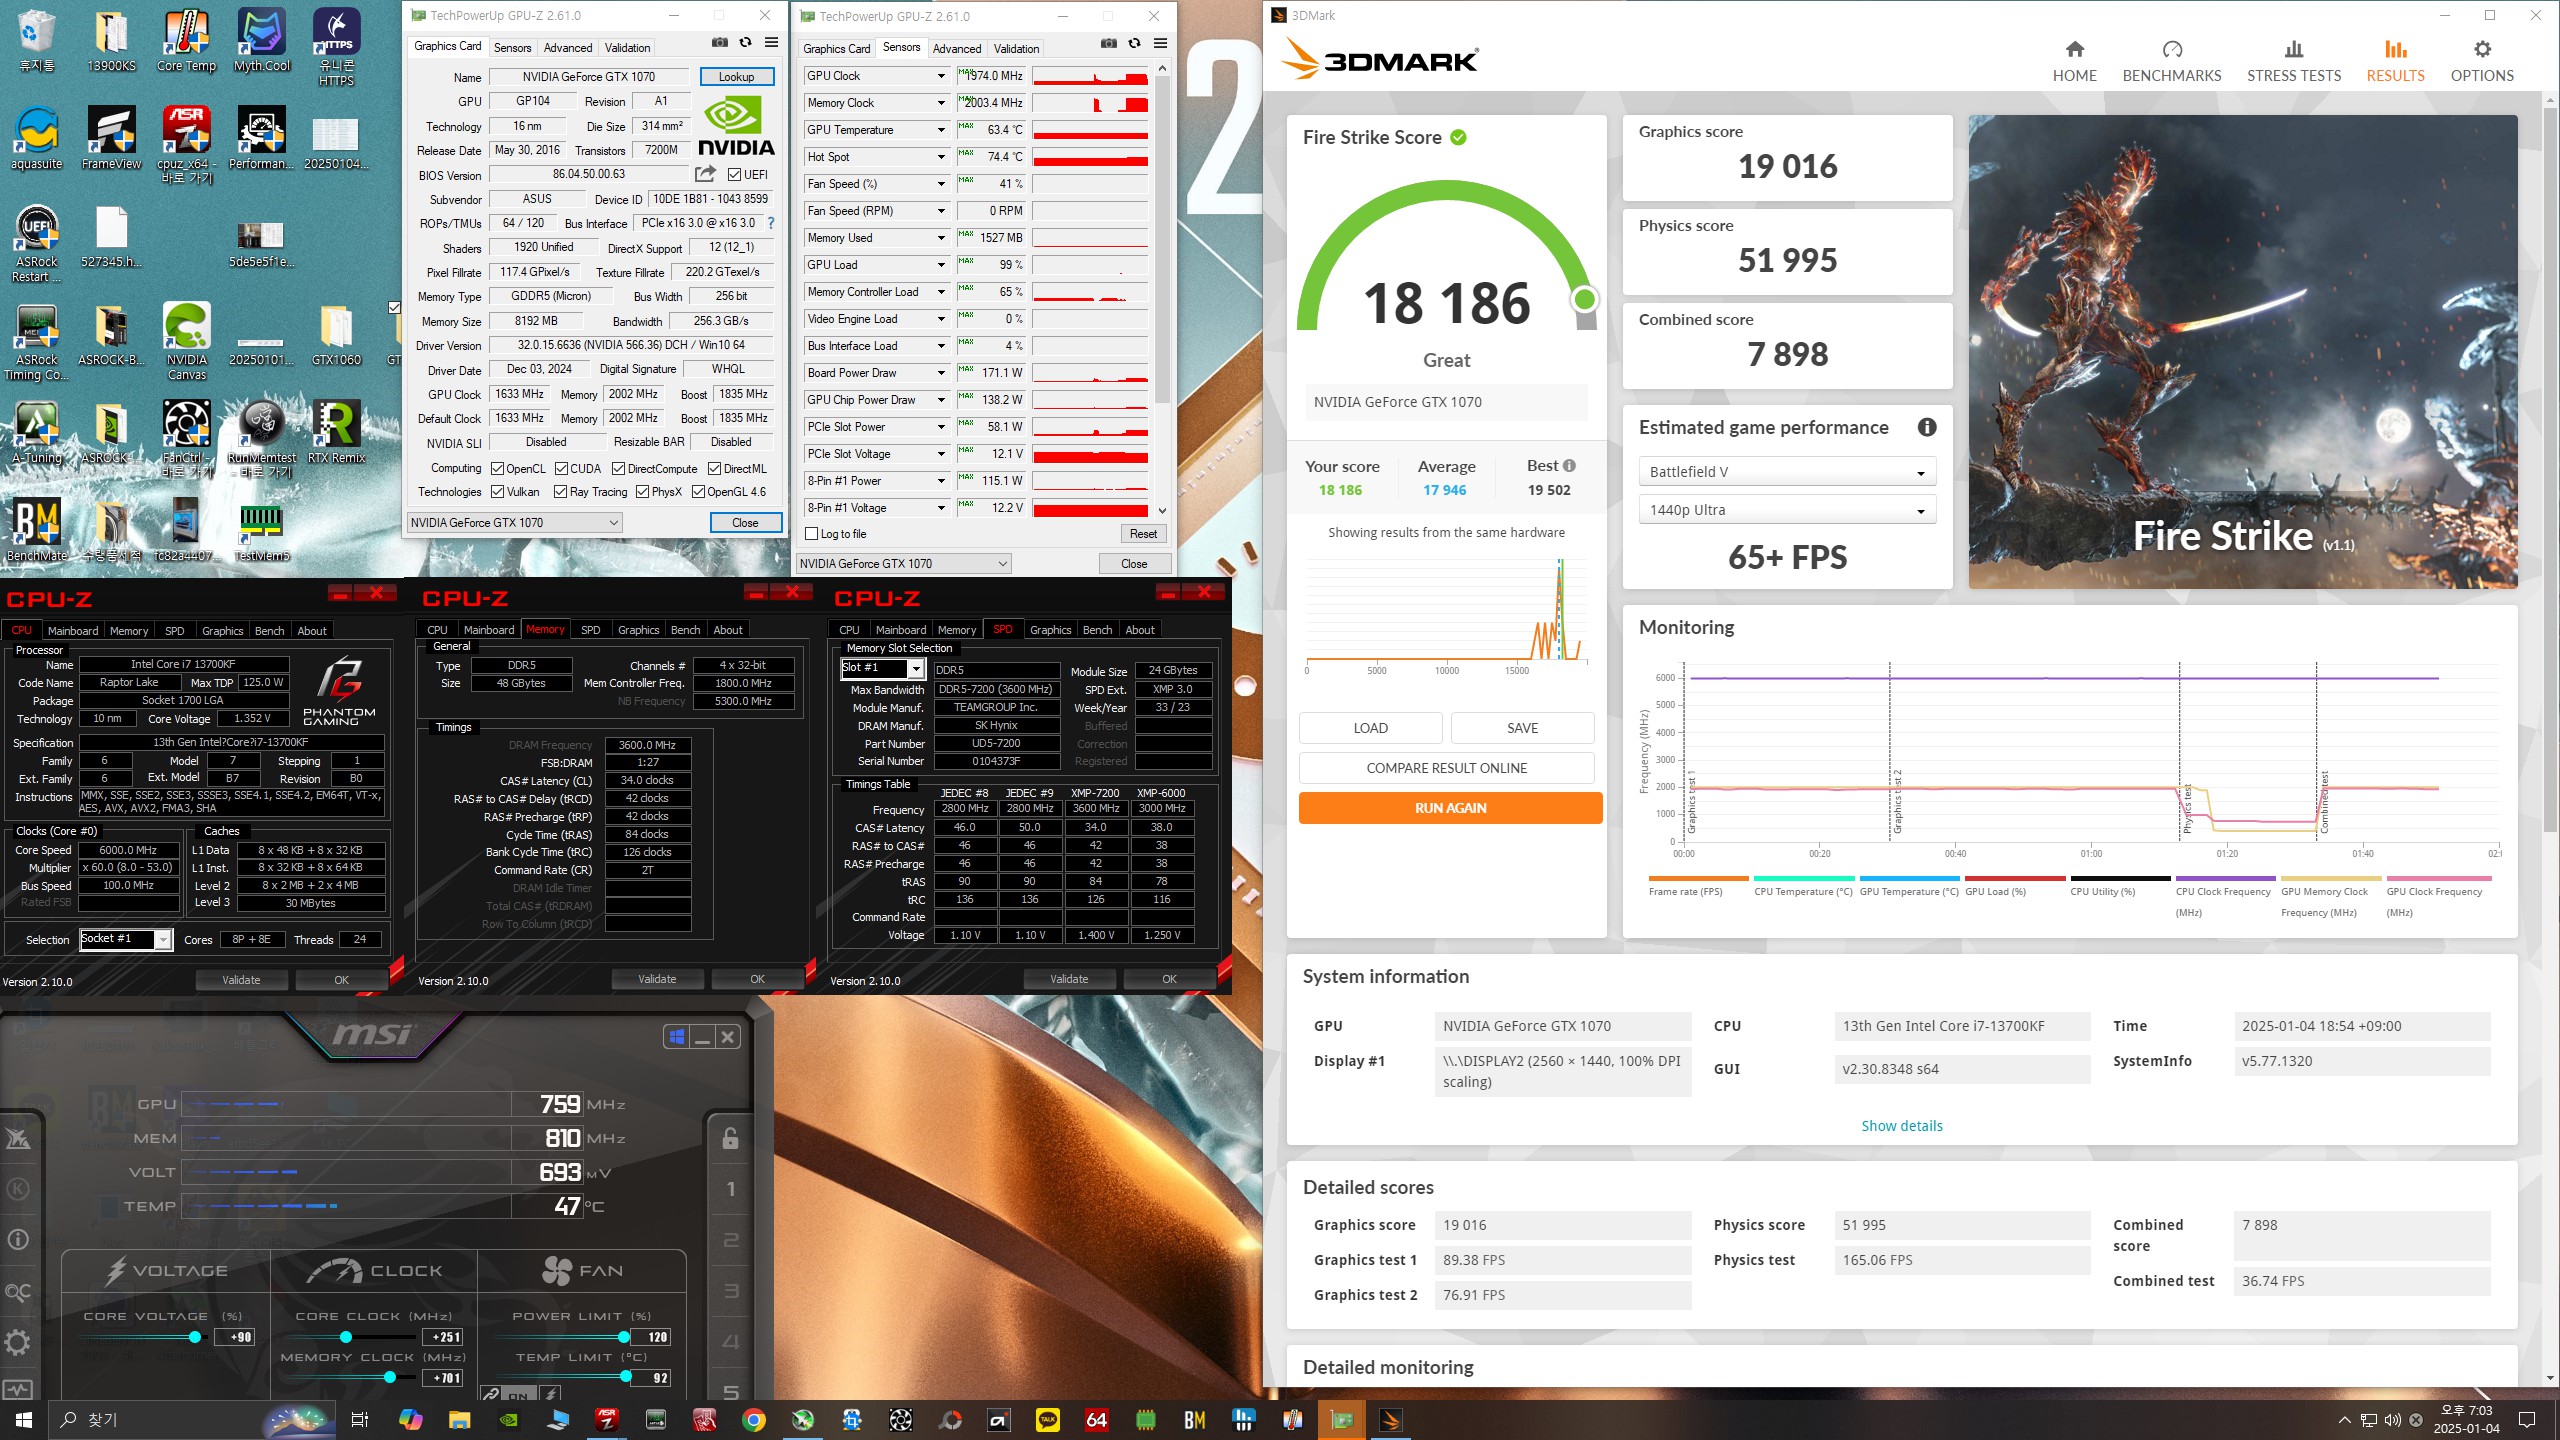Open MSI Afterburner information icon
This screenshot has width=2560, height=1440.
18,1241
